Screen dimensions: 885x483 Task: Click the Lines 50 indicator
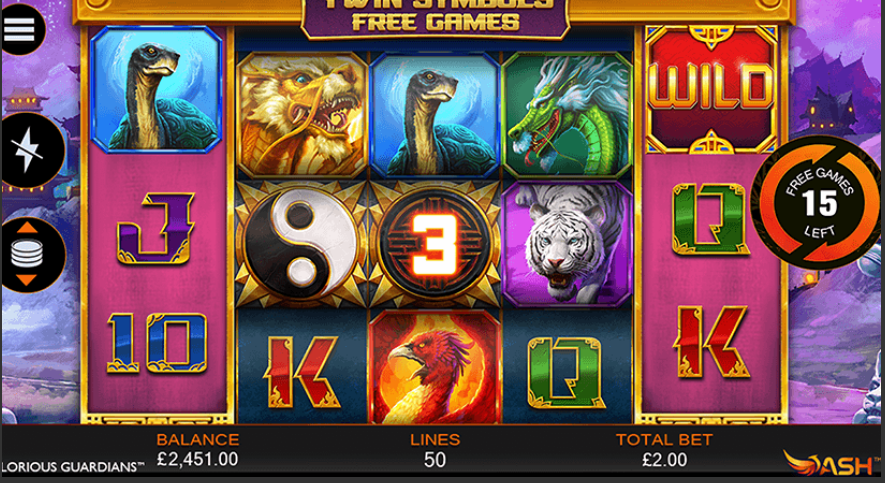click(435, 450)
